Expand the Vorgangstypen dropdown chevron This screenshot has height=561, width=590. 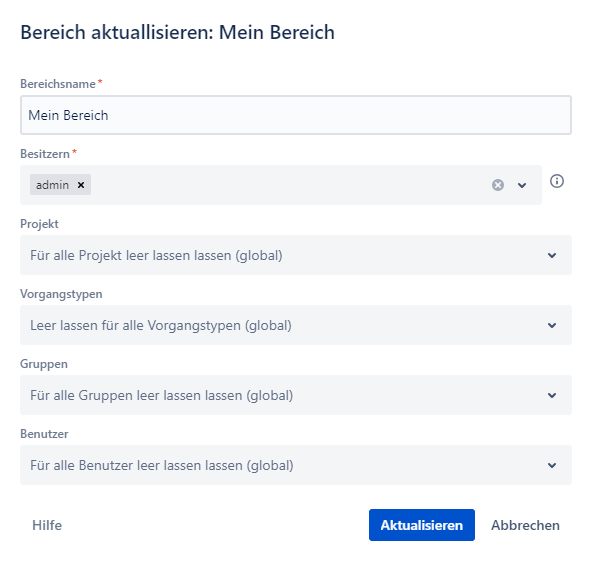552,325
